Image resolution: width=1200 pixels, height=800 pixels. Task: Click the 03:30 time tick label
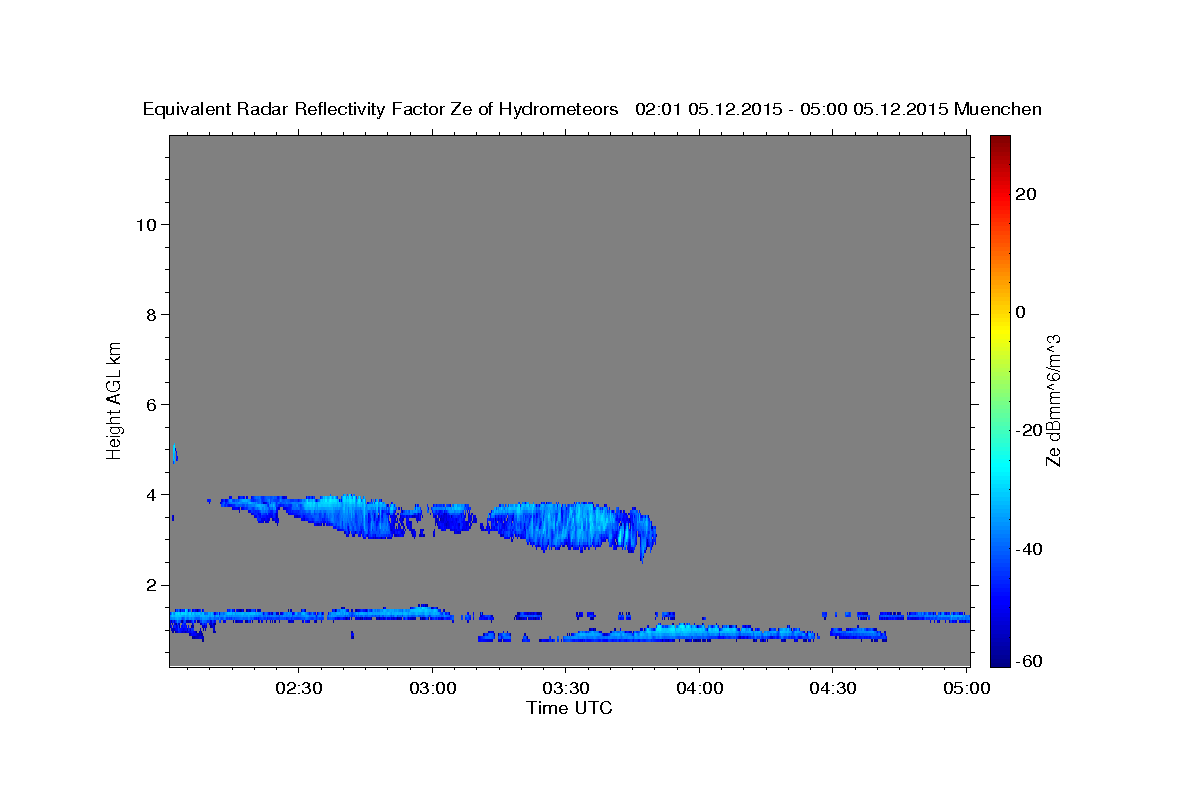[x=565, y=688]
